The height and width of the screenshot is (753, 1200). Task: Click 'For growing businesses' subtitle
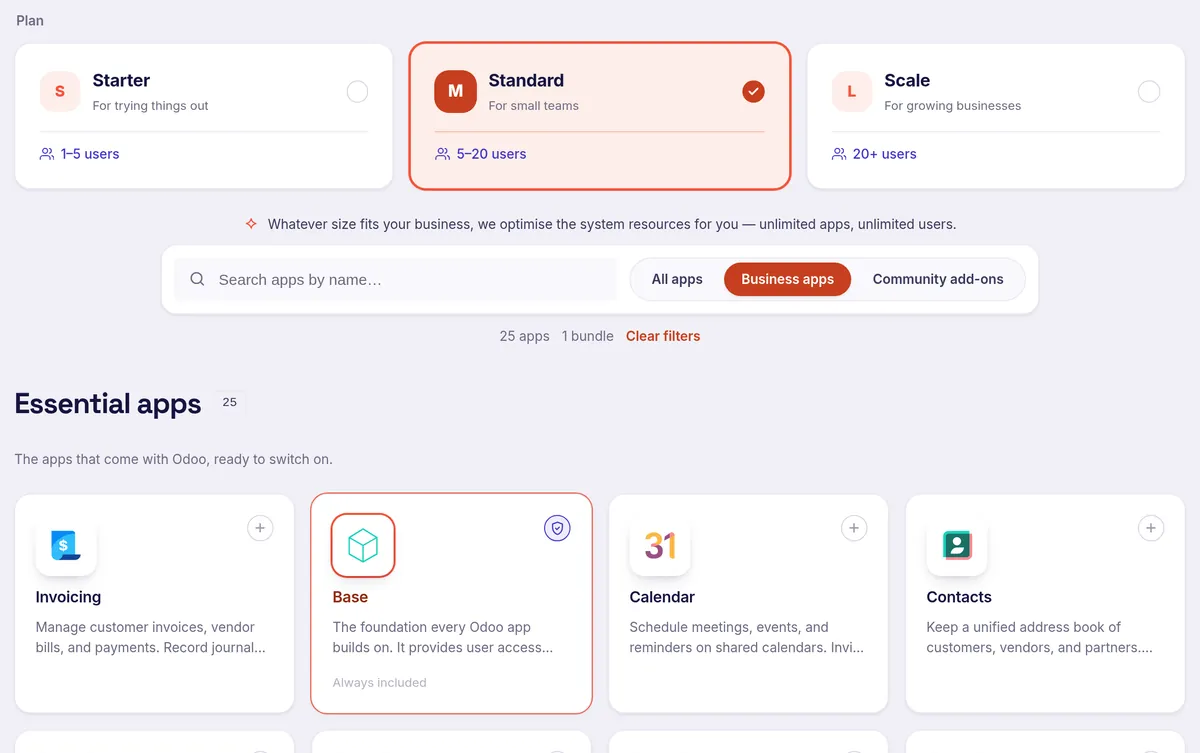pyautogui.click(x=953, y=106)
